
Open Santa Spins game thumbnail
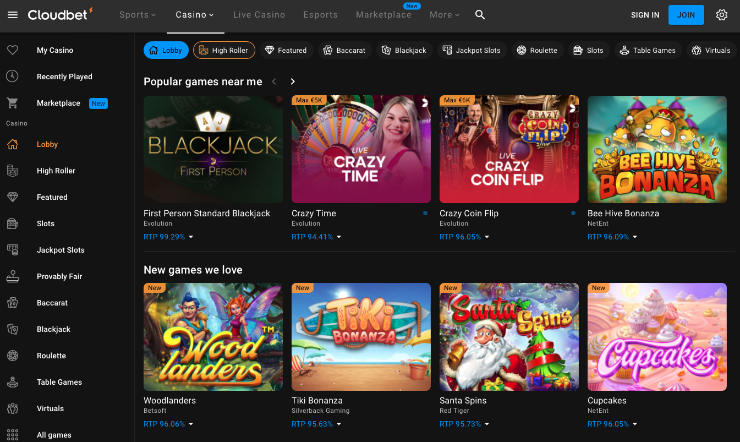pyautogui.click(x=509, y=337)
